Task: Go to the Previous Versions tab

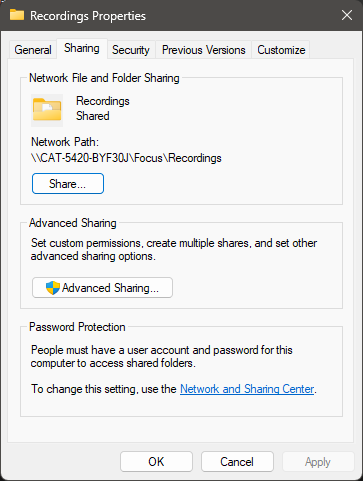Action: 204,50
